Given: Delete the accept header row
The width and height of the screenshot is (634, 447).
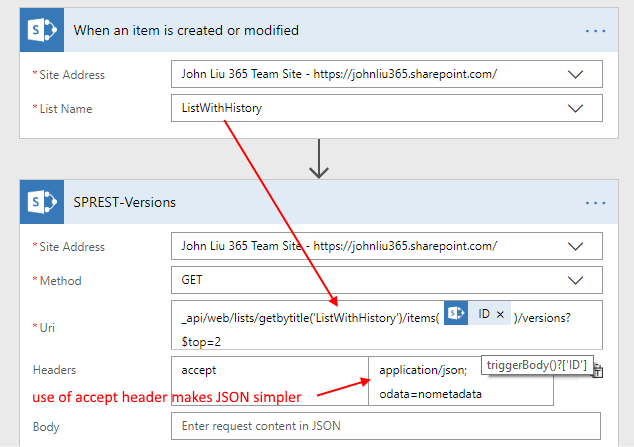Looking at the screenshot, I should [x=598, y=371].
